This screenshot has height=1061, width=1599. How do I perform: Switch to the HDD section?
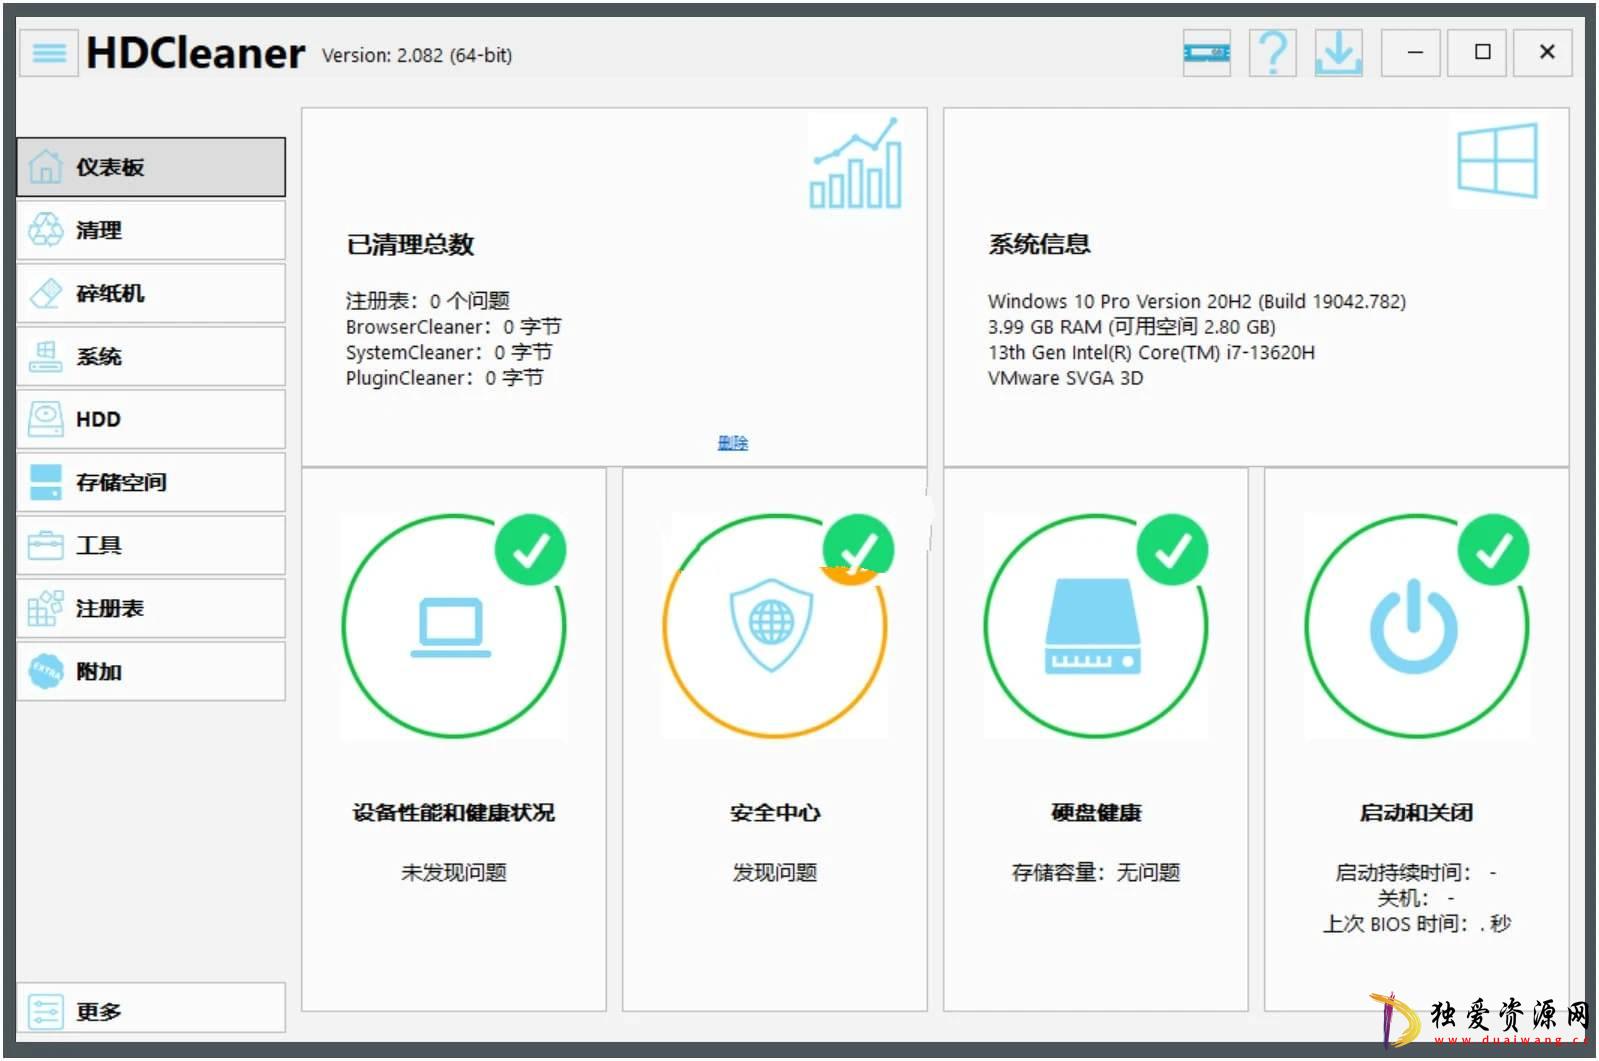pyautogui.click(x=151, y=419)
